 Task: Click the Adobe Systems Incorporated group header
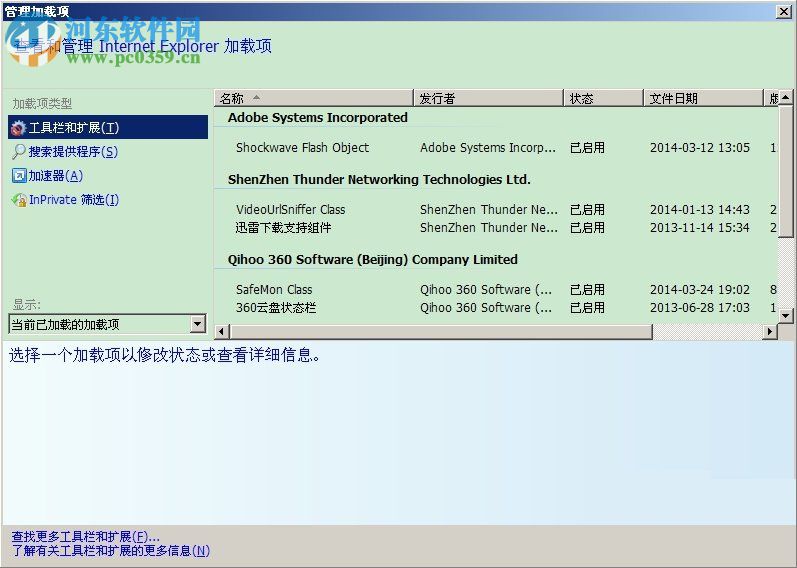click(x=318, y=117)
